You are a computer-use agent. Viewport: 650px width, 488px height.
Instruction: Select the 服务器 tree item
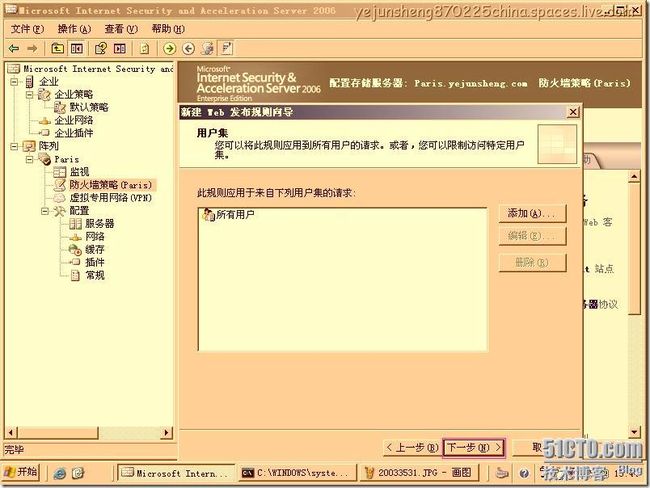99,223
